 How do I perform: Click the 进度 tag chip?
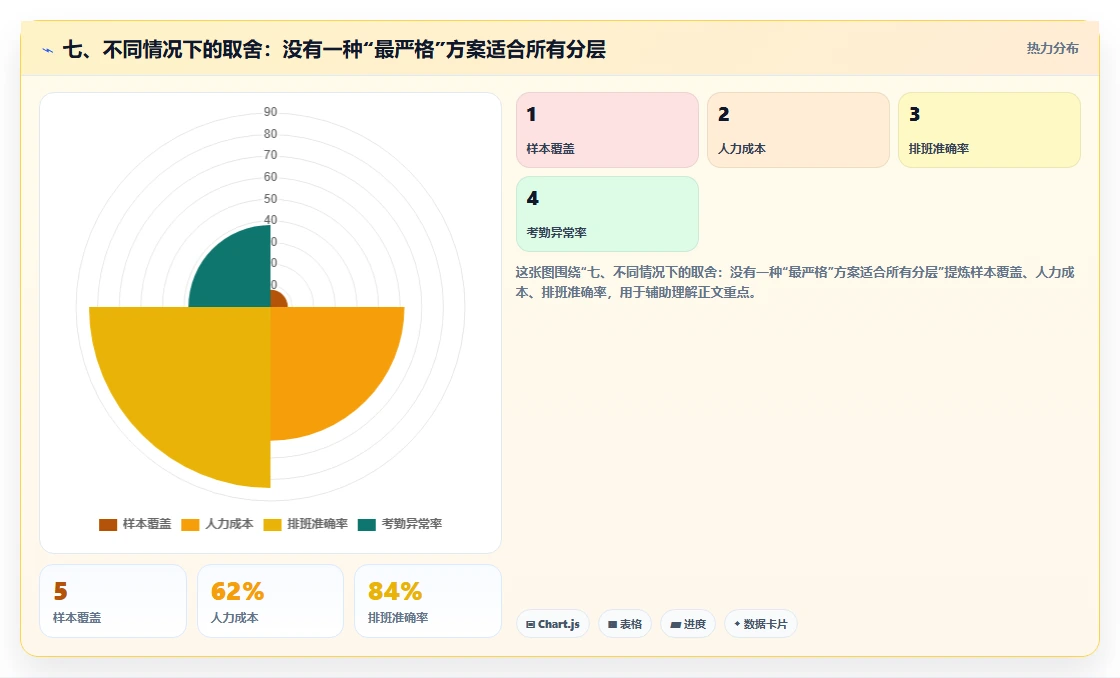tap(688, 624)
